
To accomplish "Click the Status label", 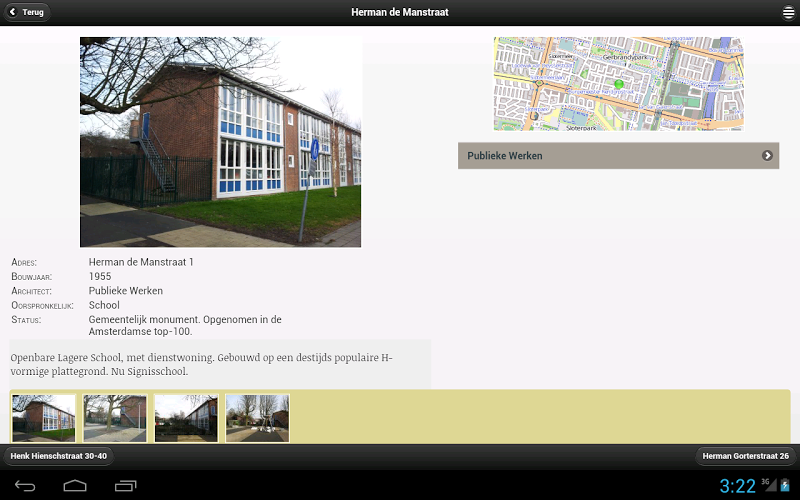I will tap(26, 319).
